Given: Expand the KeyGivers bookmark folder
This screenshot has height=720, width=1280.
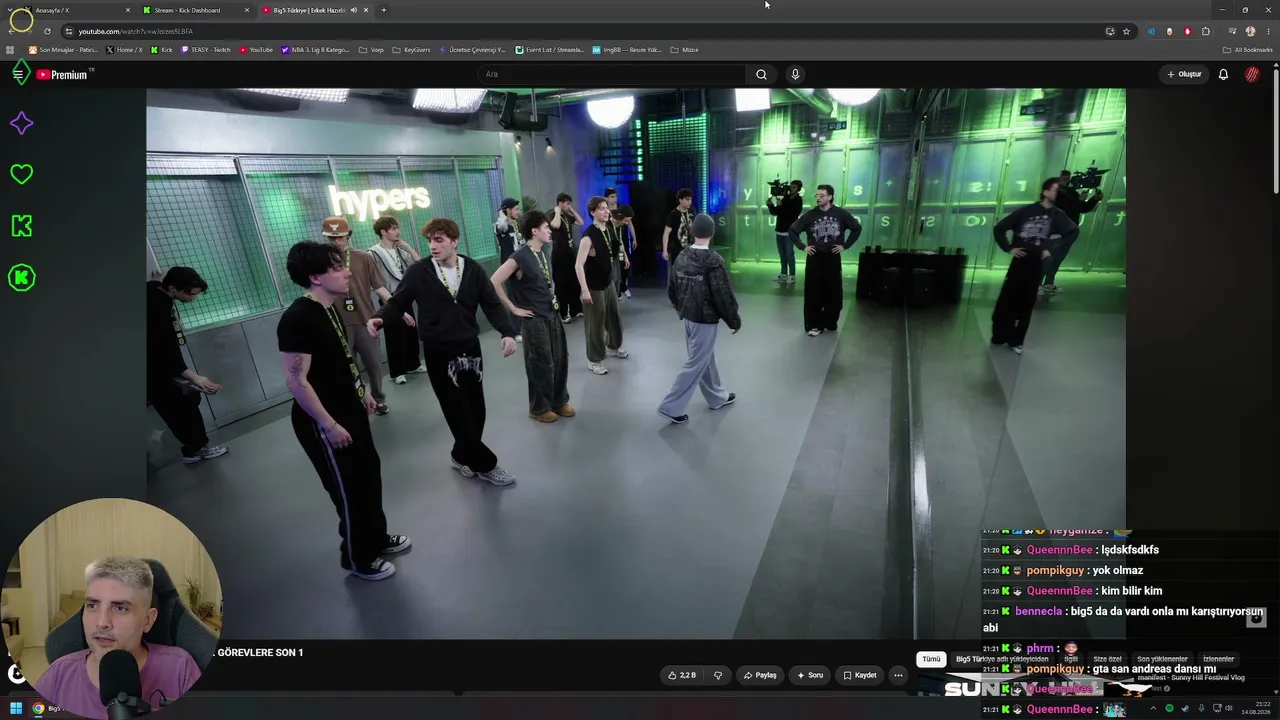Looking at the screenshot, I should [411, 49].
